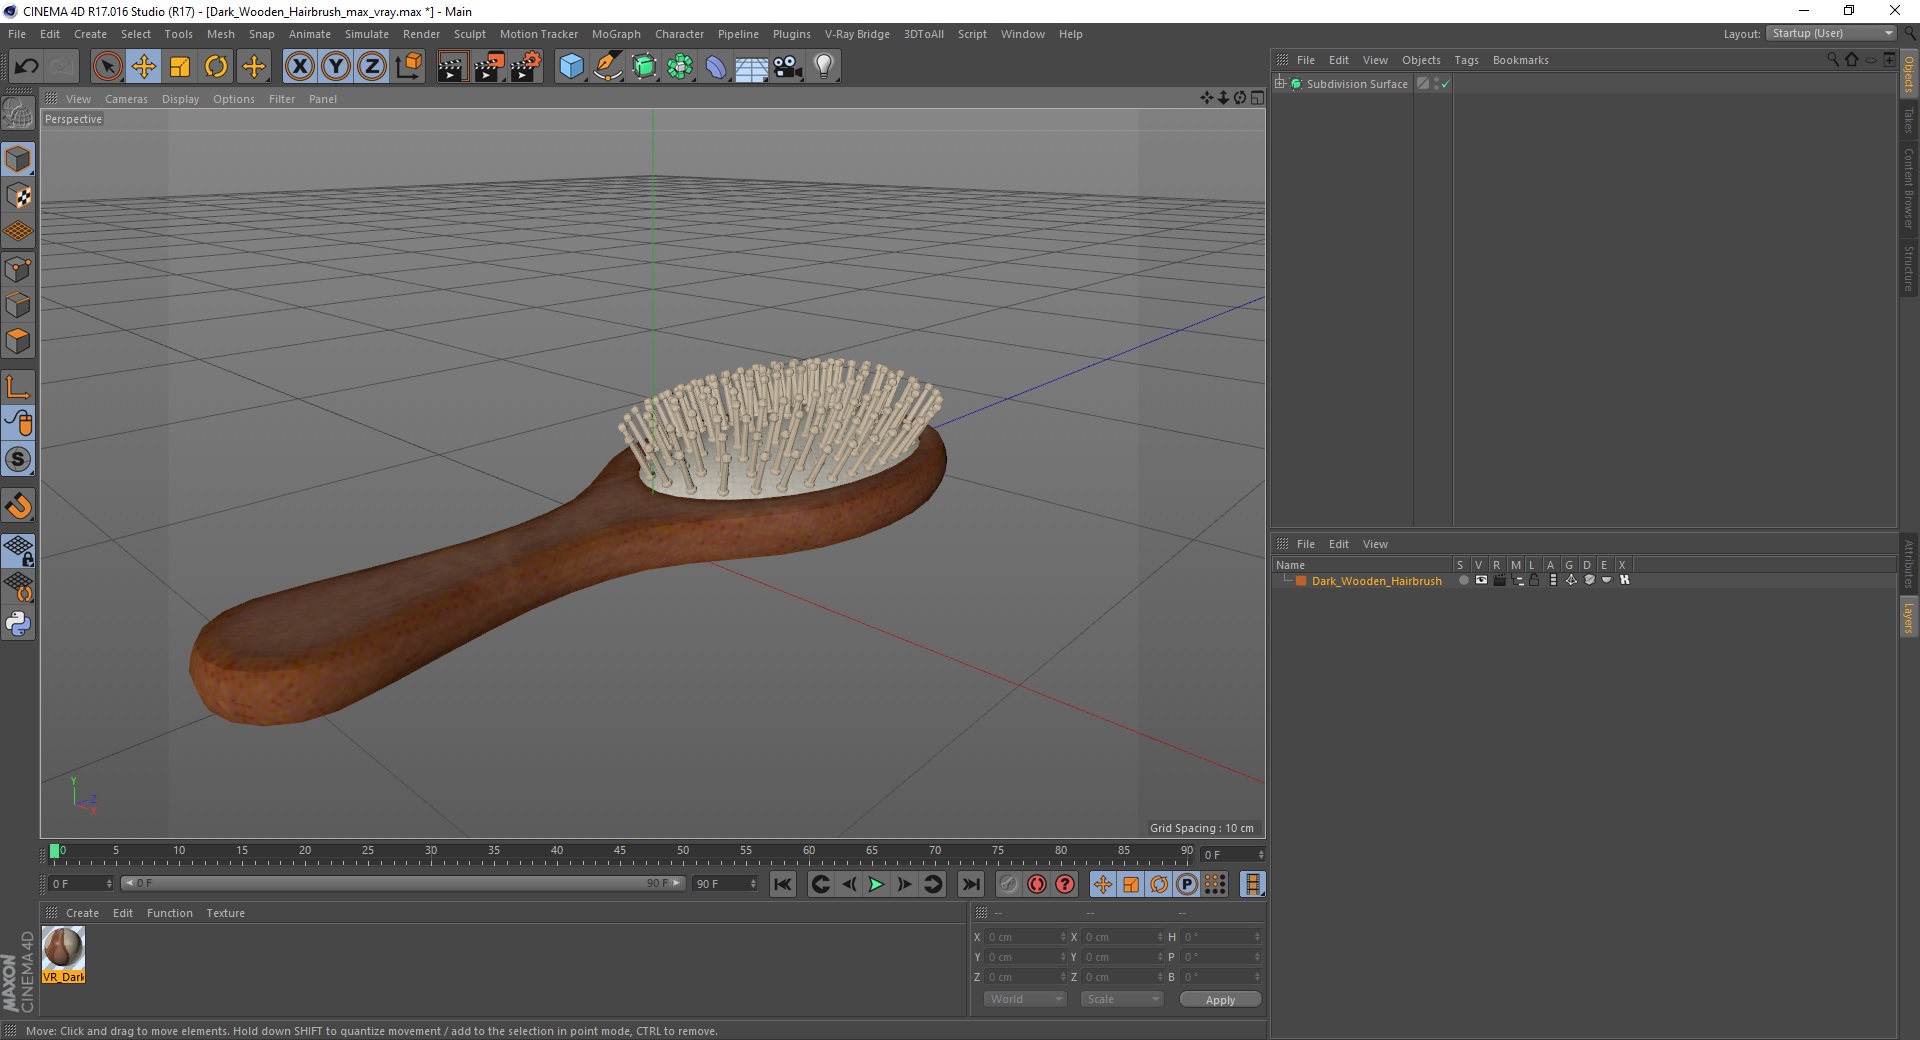Open Scale mode dropdown

tap(1121, 999)
